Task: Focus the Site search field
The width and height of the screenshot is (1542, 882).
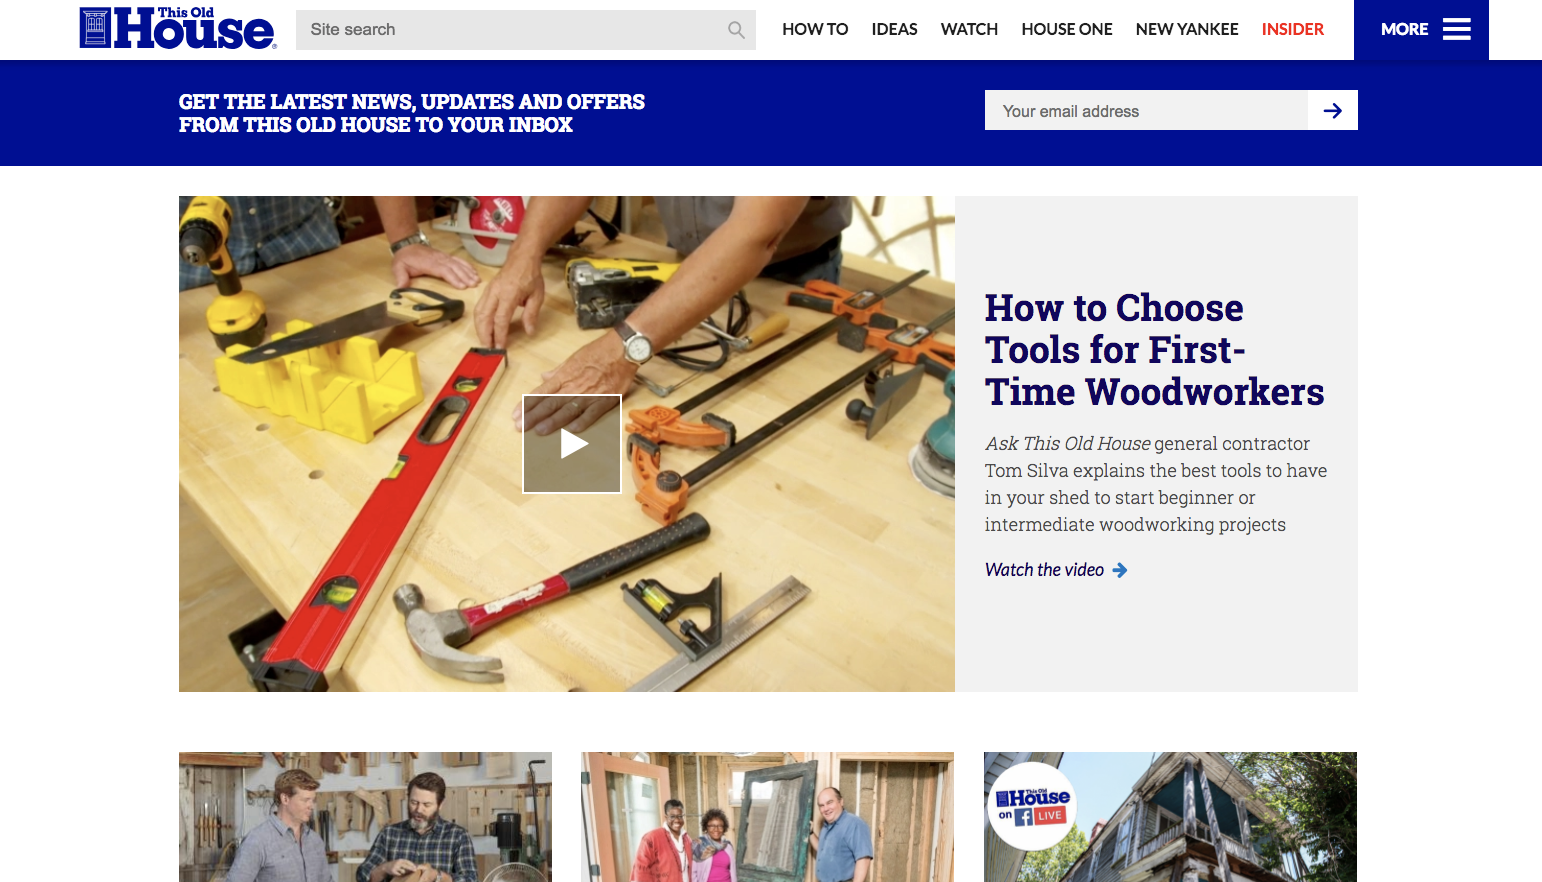Action: point(526,30)
